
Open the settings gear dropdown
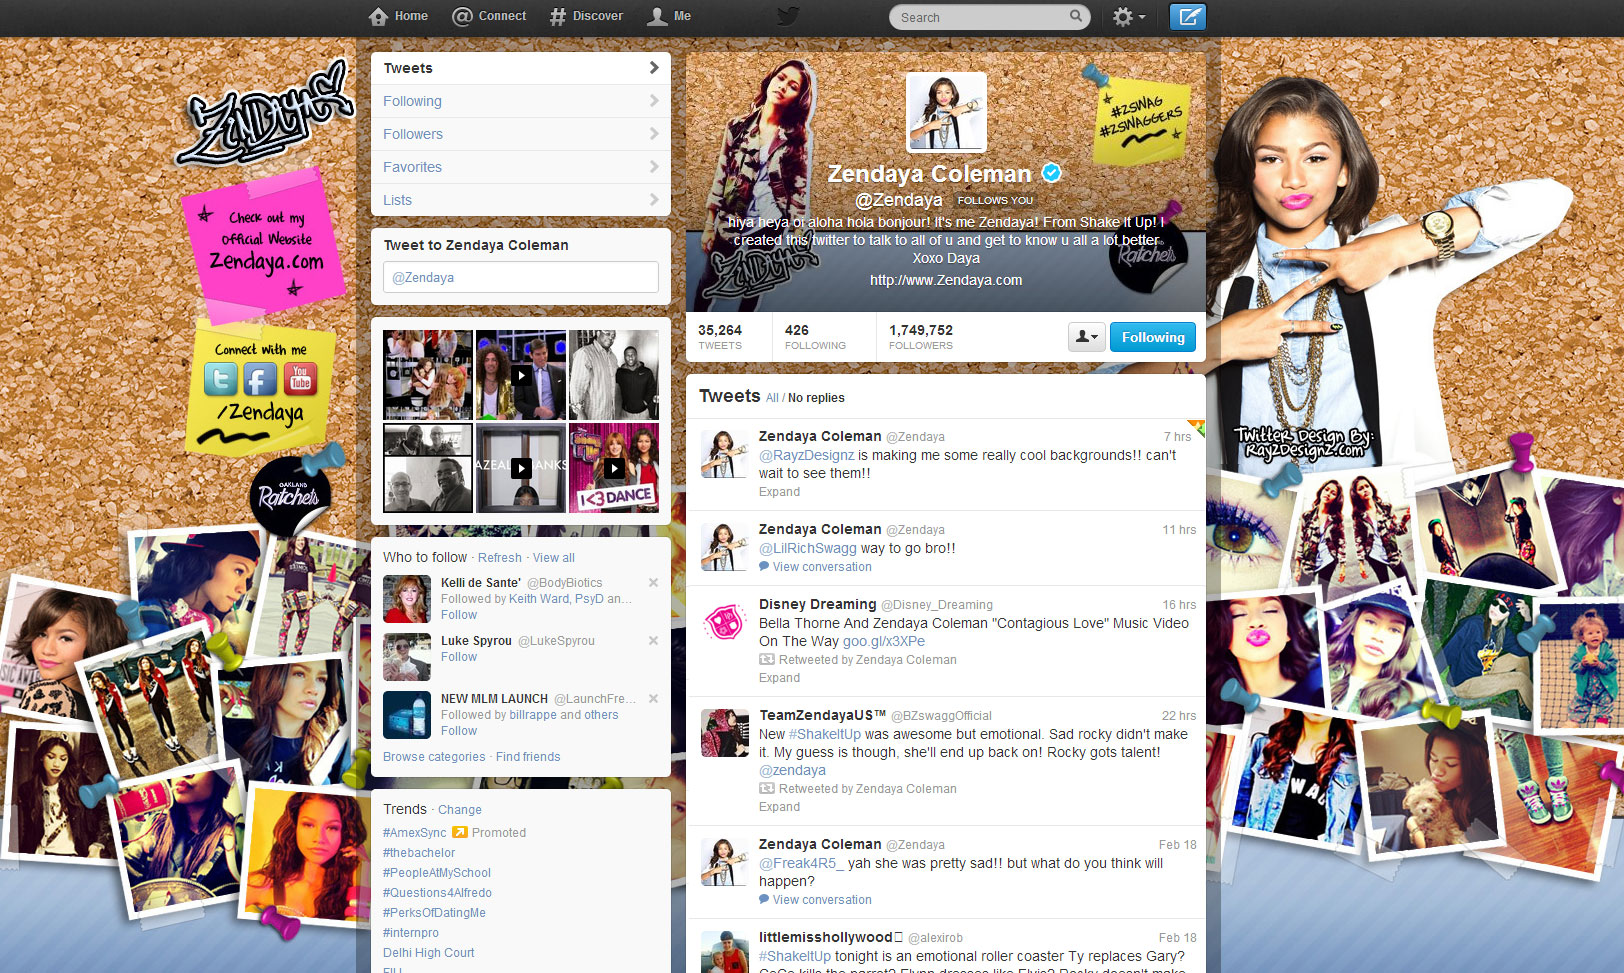(x=1128, y=17)
